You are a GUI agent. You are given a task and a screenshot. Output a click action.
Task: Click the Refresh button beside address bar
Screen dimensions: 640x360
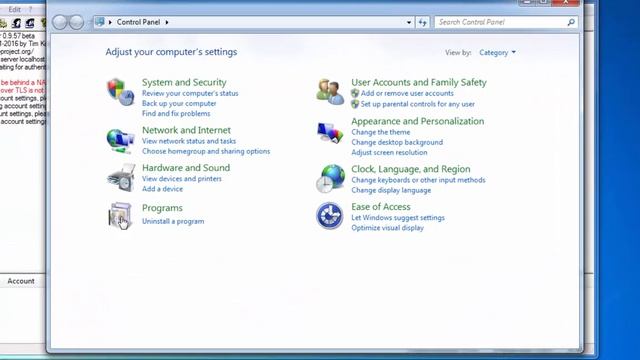(422, 22)
